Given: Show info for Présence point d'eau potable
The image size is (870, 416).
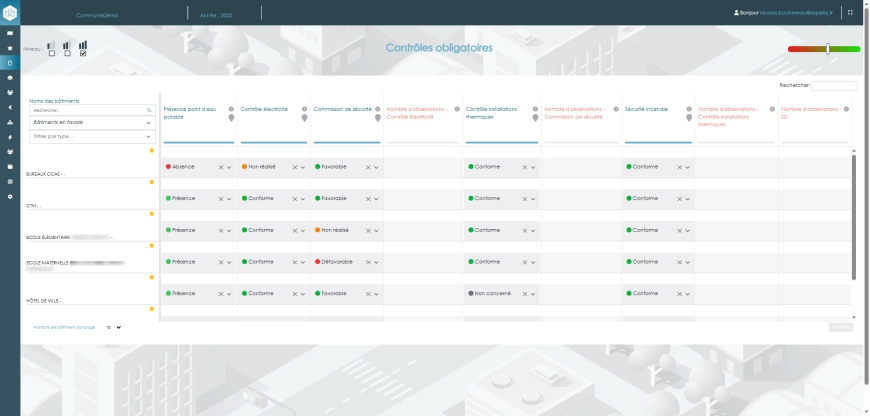Looking at the screenshot, I should pos(231,109).
